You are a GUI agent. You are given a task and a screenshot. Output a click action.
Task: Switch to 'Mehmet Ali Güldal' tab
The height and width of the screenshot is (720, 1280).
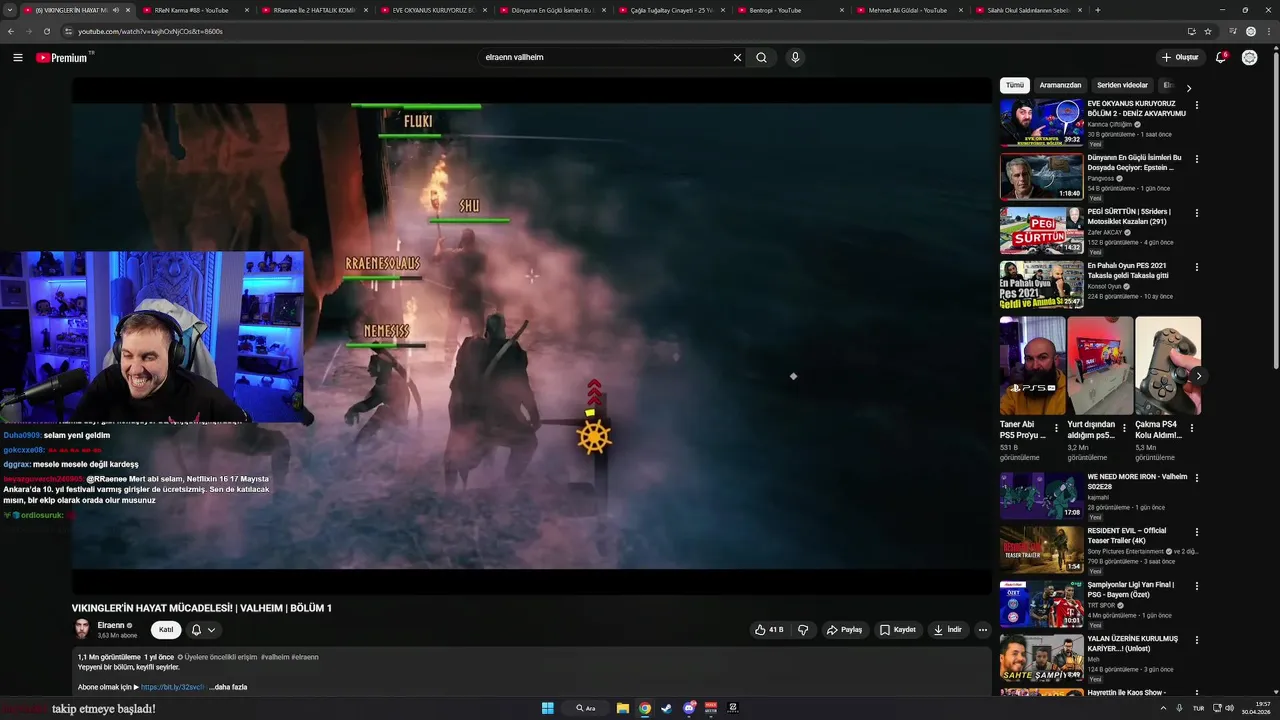tap(908, 10)
